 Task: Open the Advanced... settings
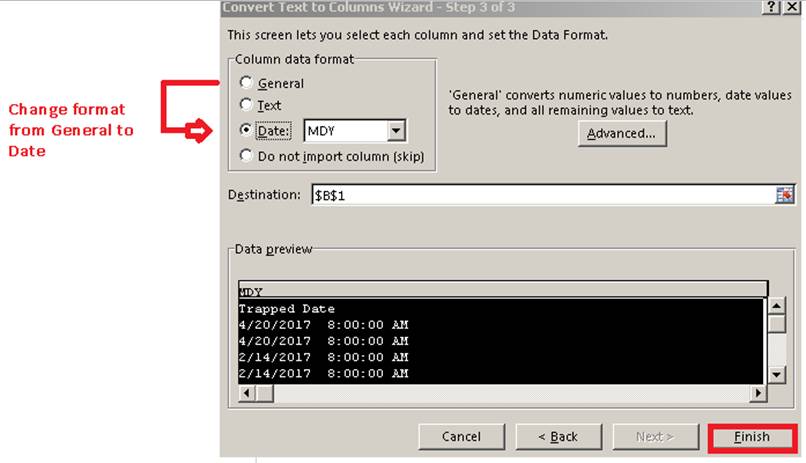point(621,133)
